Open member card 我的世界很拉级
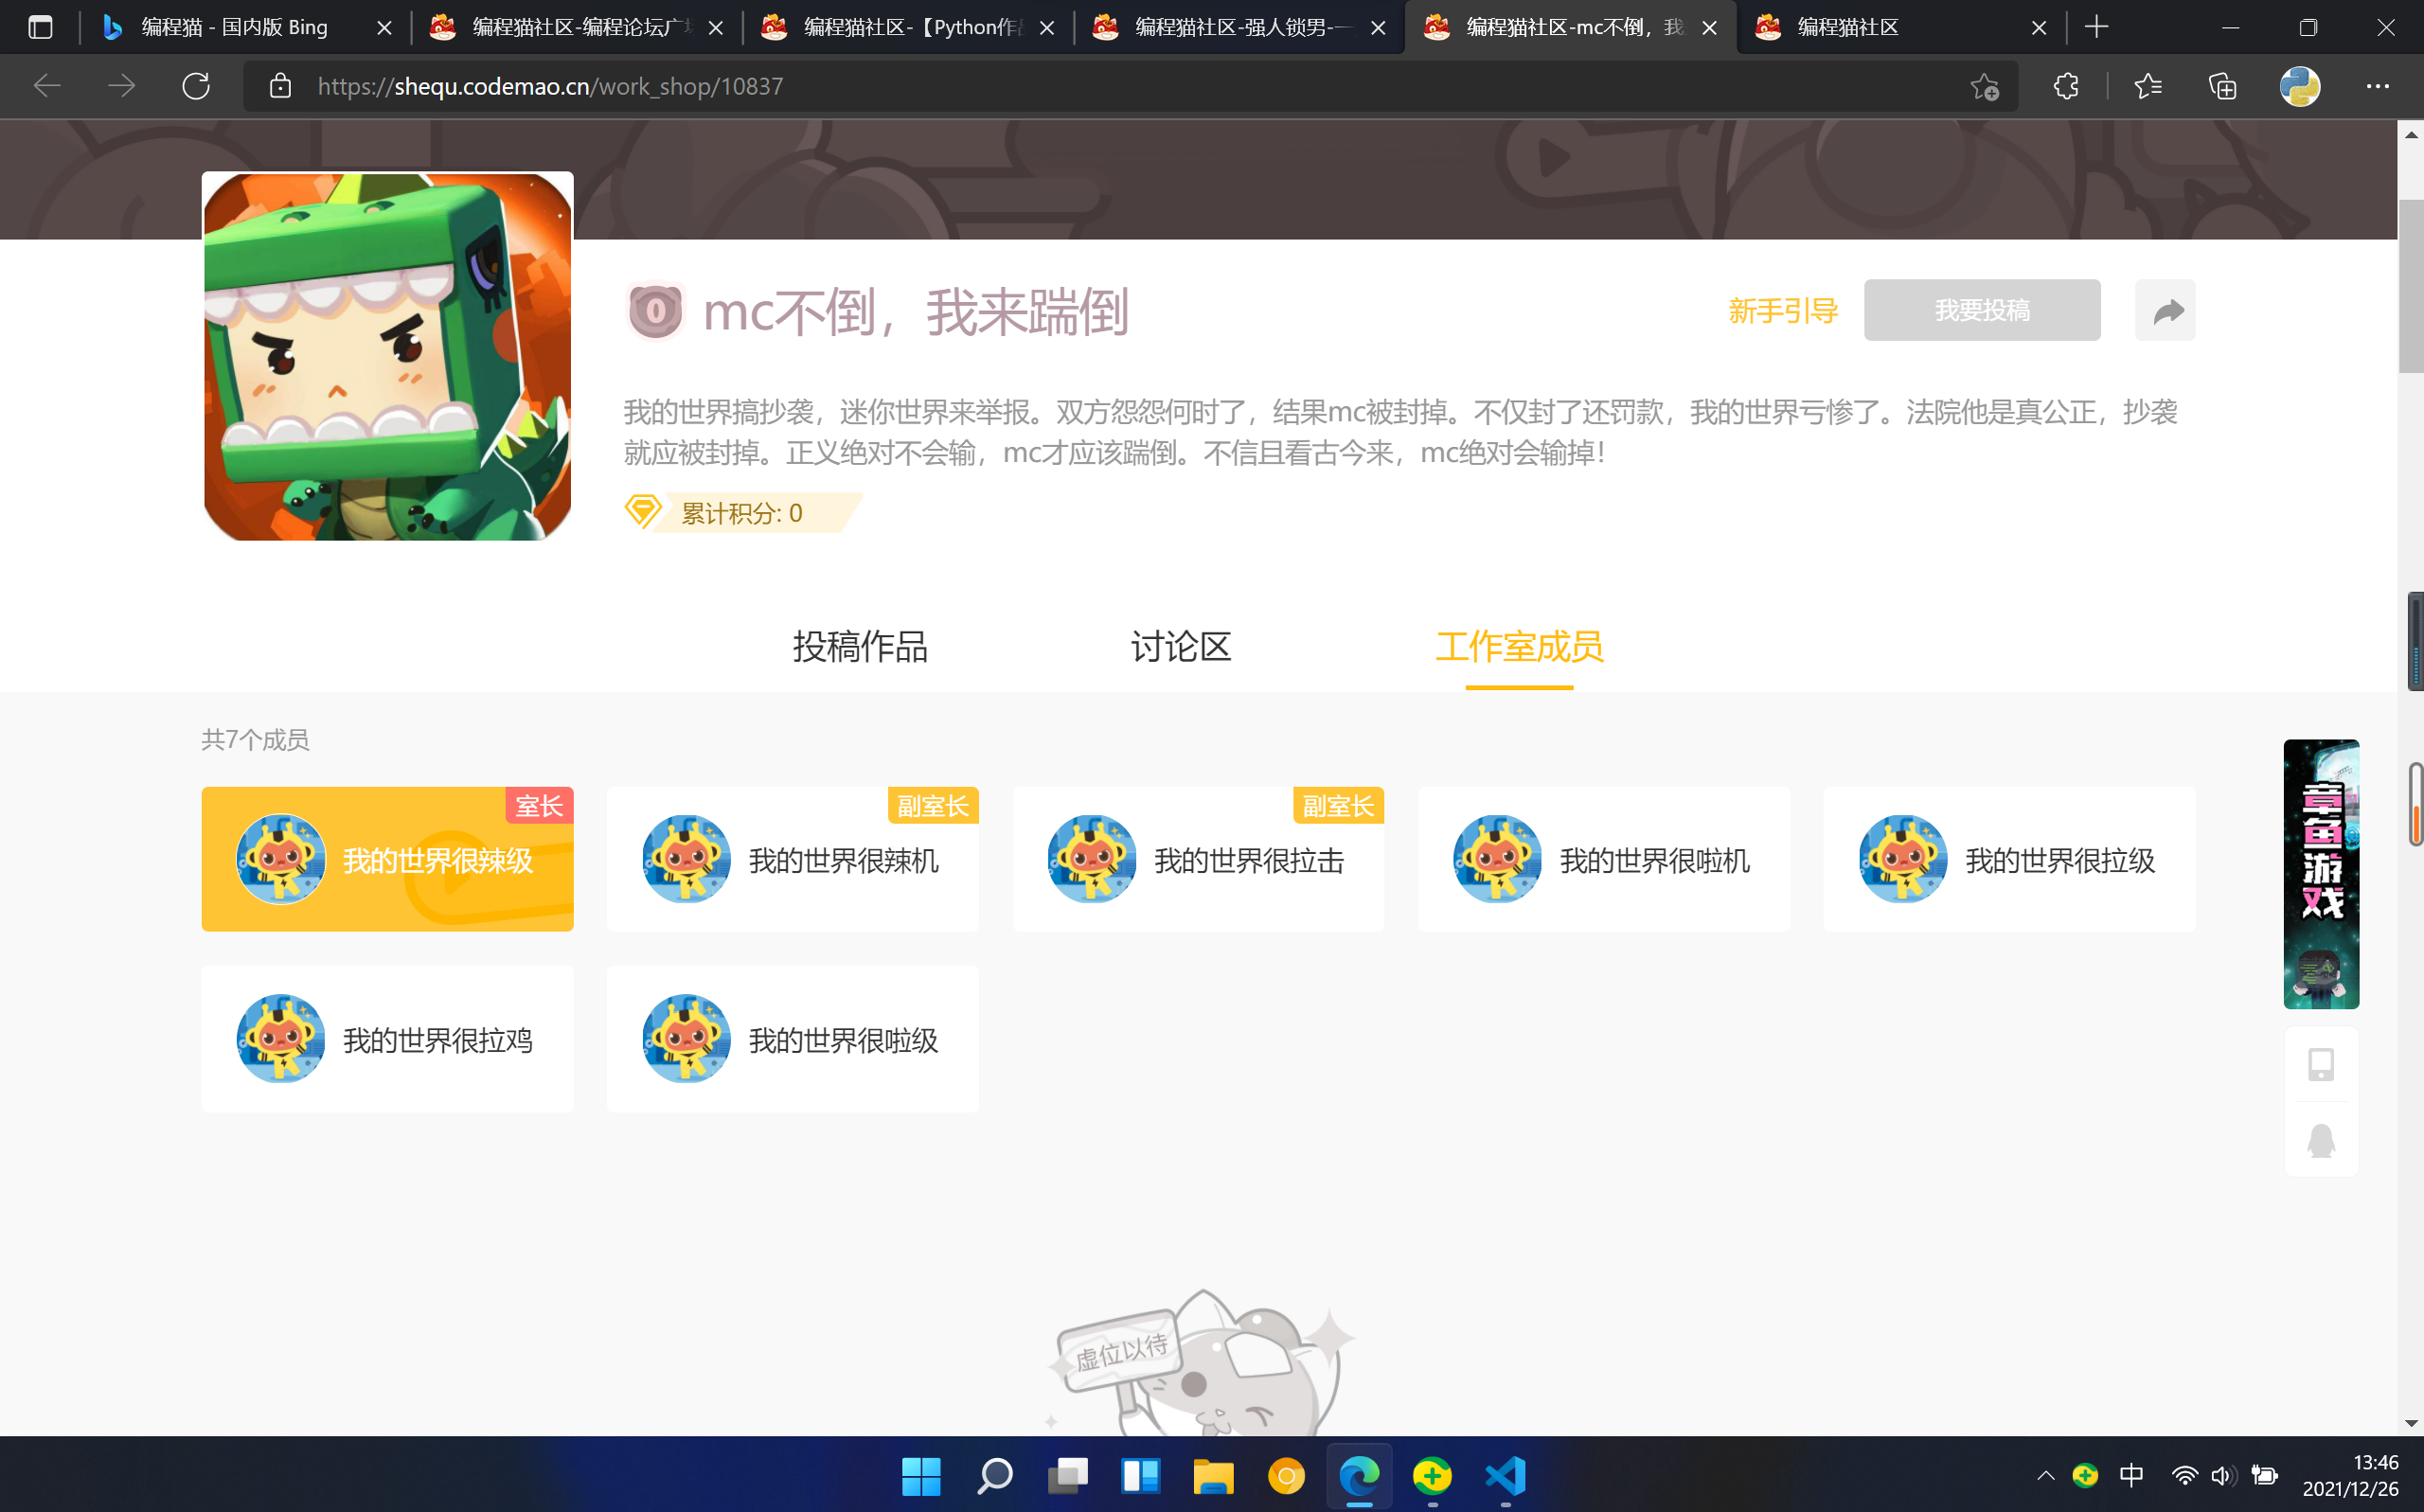This screenshot has width=2424, height=1512. (x=2010, y=859)
